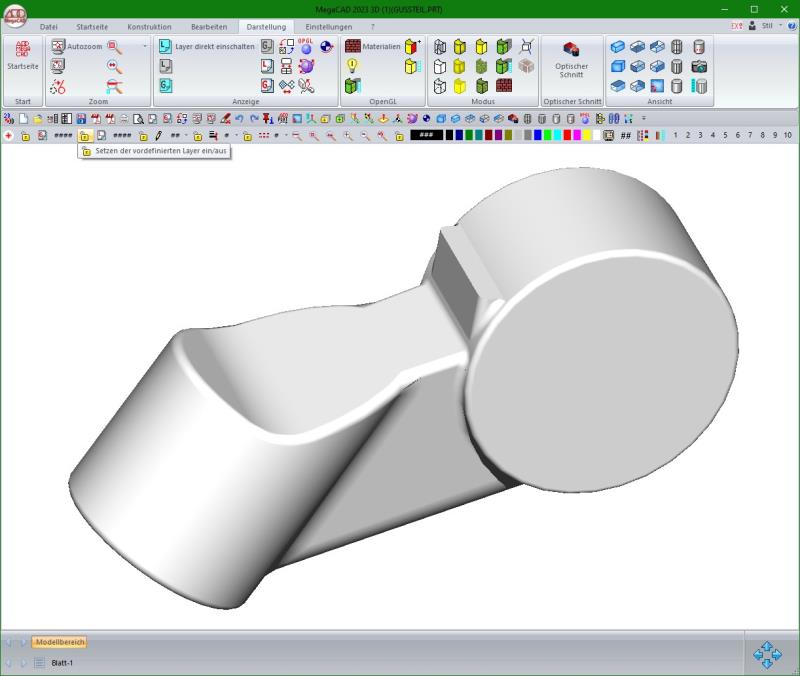The width and height of the screenshot is (800, 676).
Task: Select the Modellbereich tab
Action: 59,642
